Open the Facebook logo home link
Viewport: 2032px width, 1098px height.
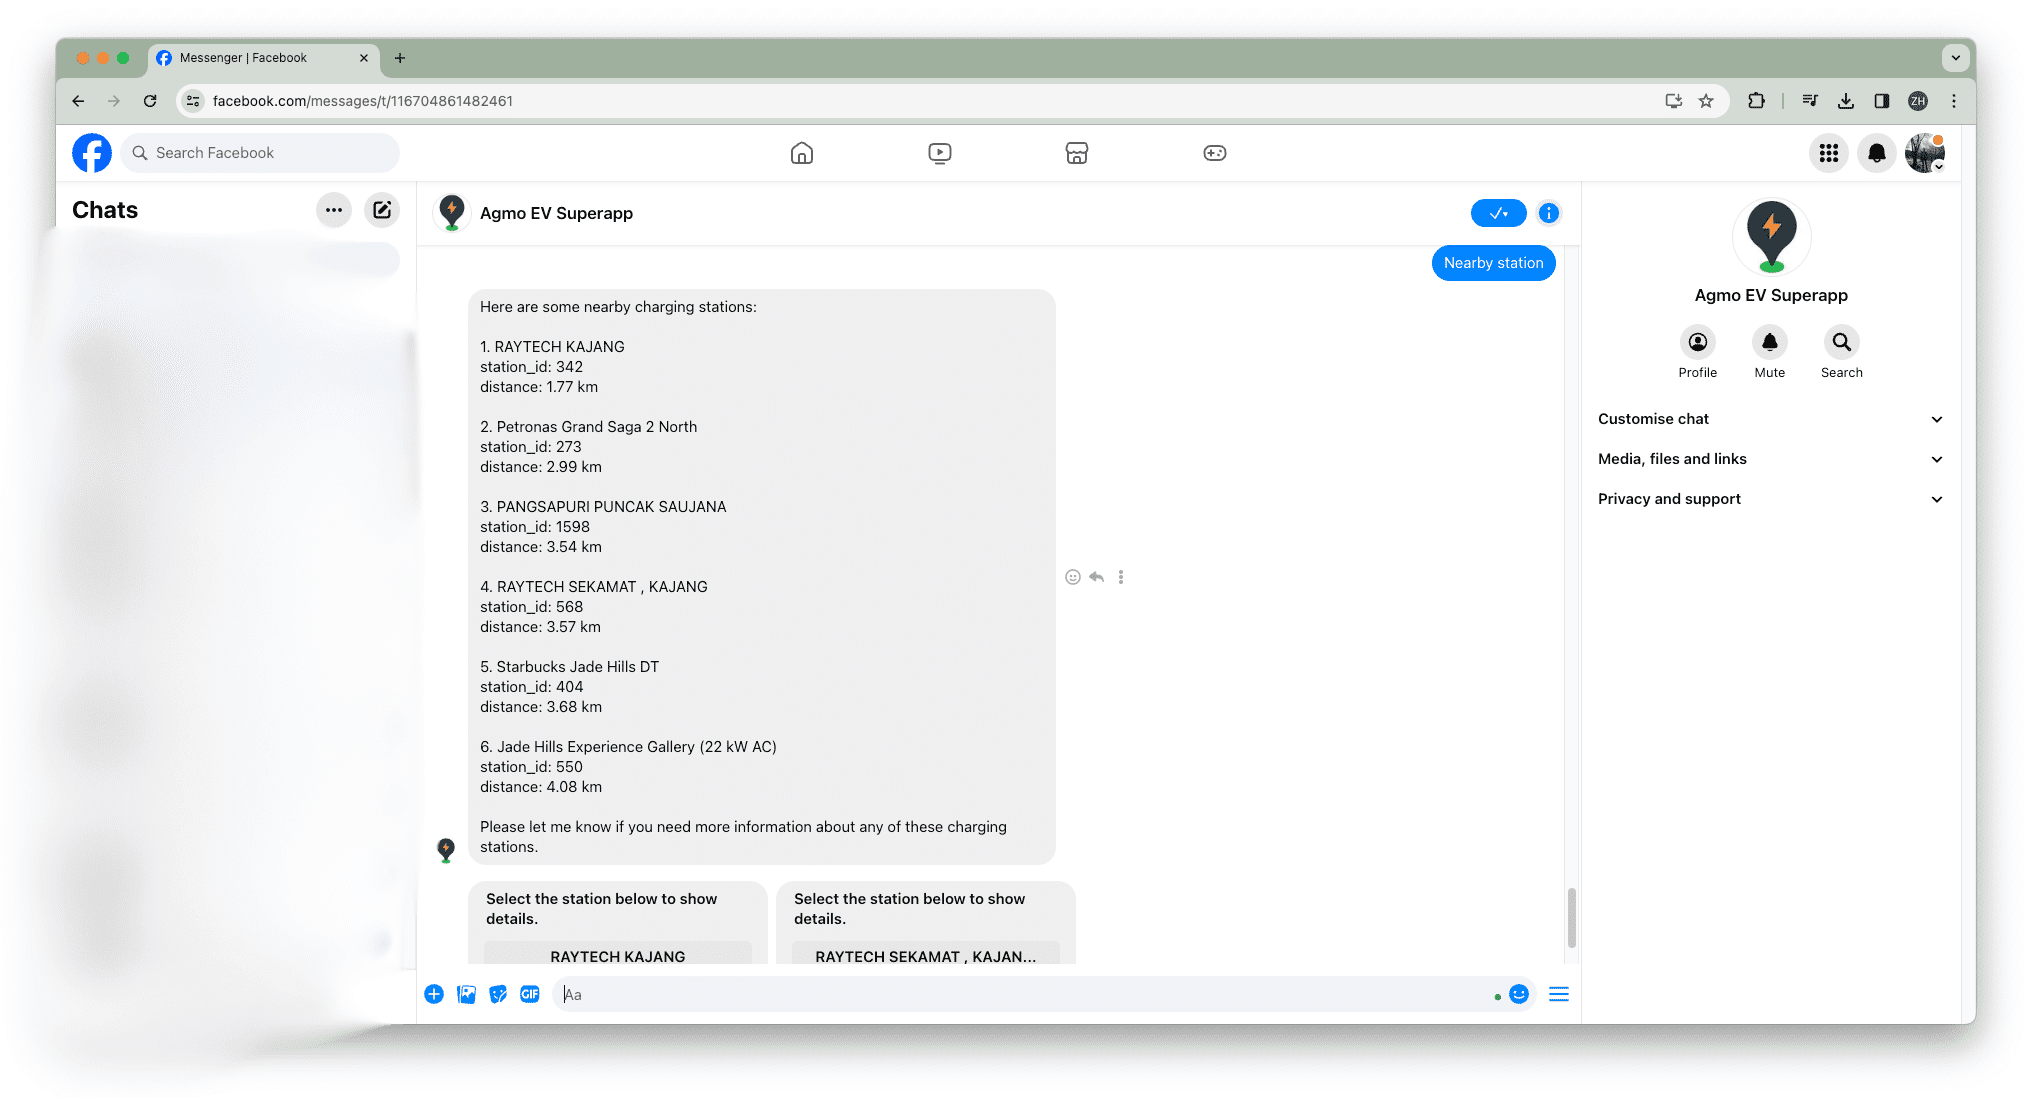point(92,153)
